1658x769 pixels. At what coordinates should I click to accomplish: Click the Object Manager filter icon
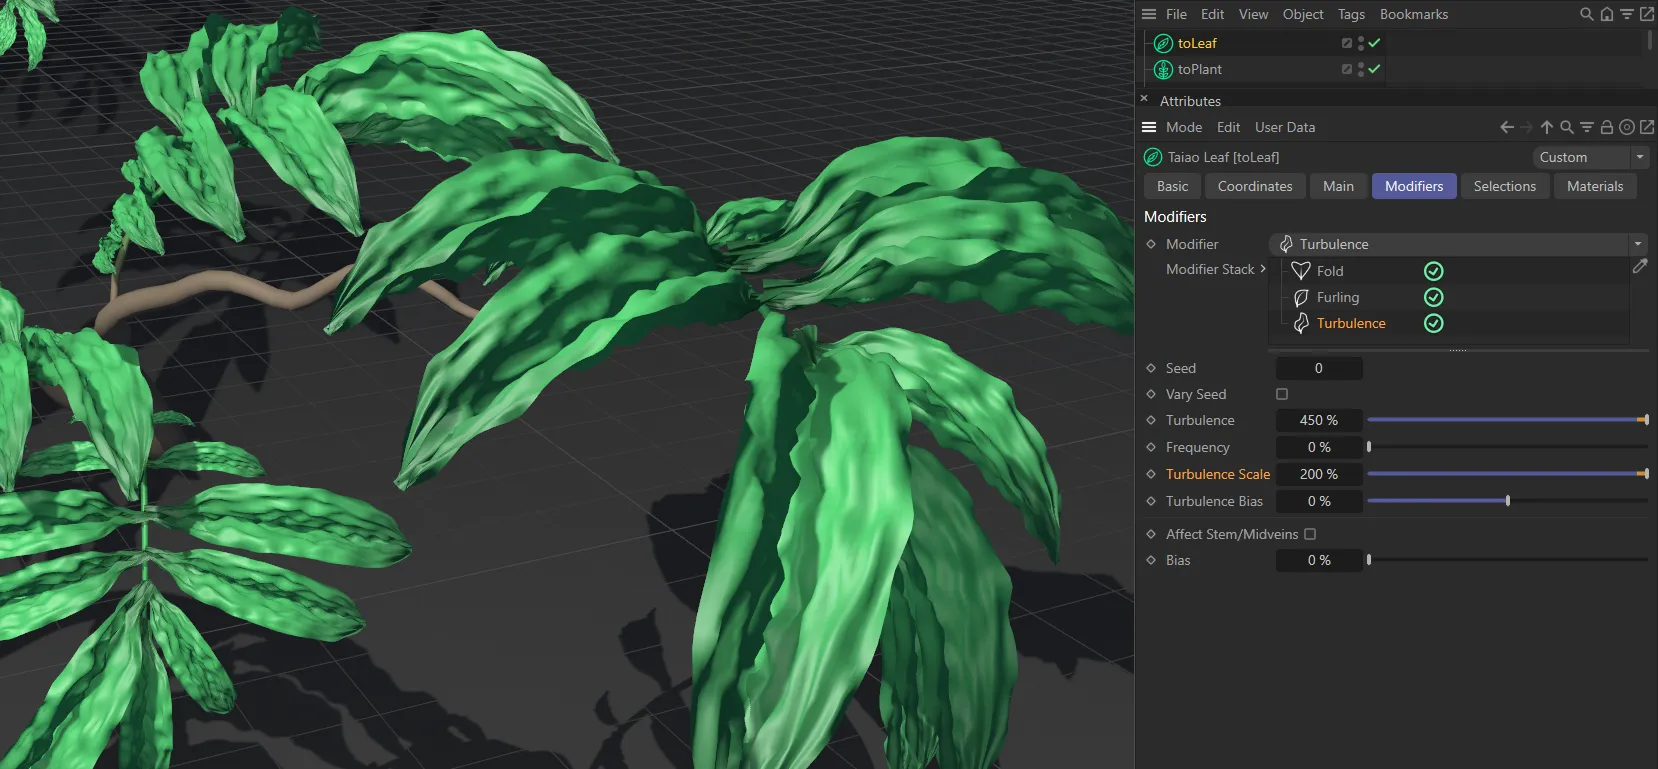1627,14
